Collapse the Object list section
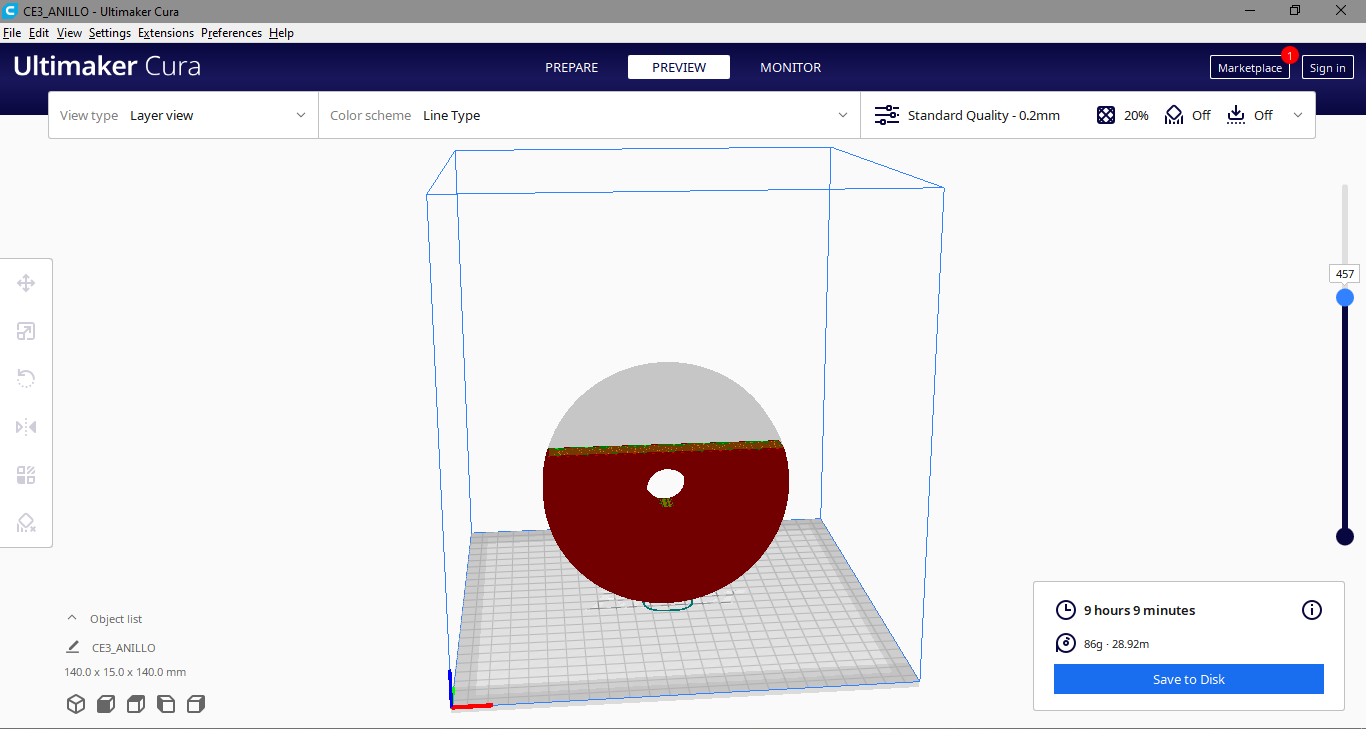Viewport: 1366px width, 729px height. click(x=72, y=618)
